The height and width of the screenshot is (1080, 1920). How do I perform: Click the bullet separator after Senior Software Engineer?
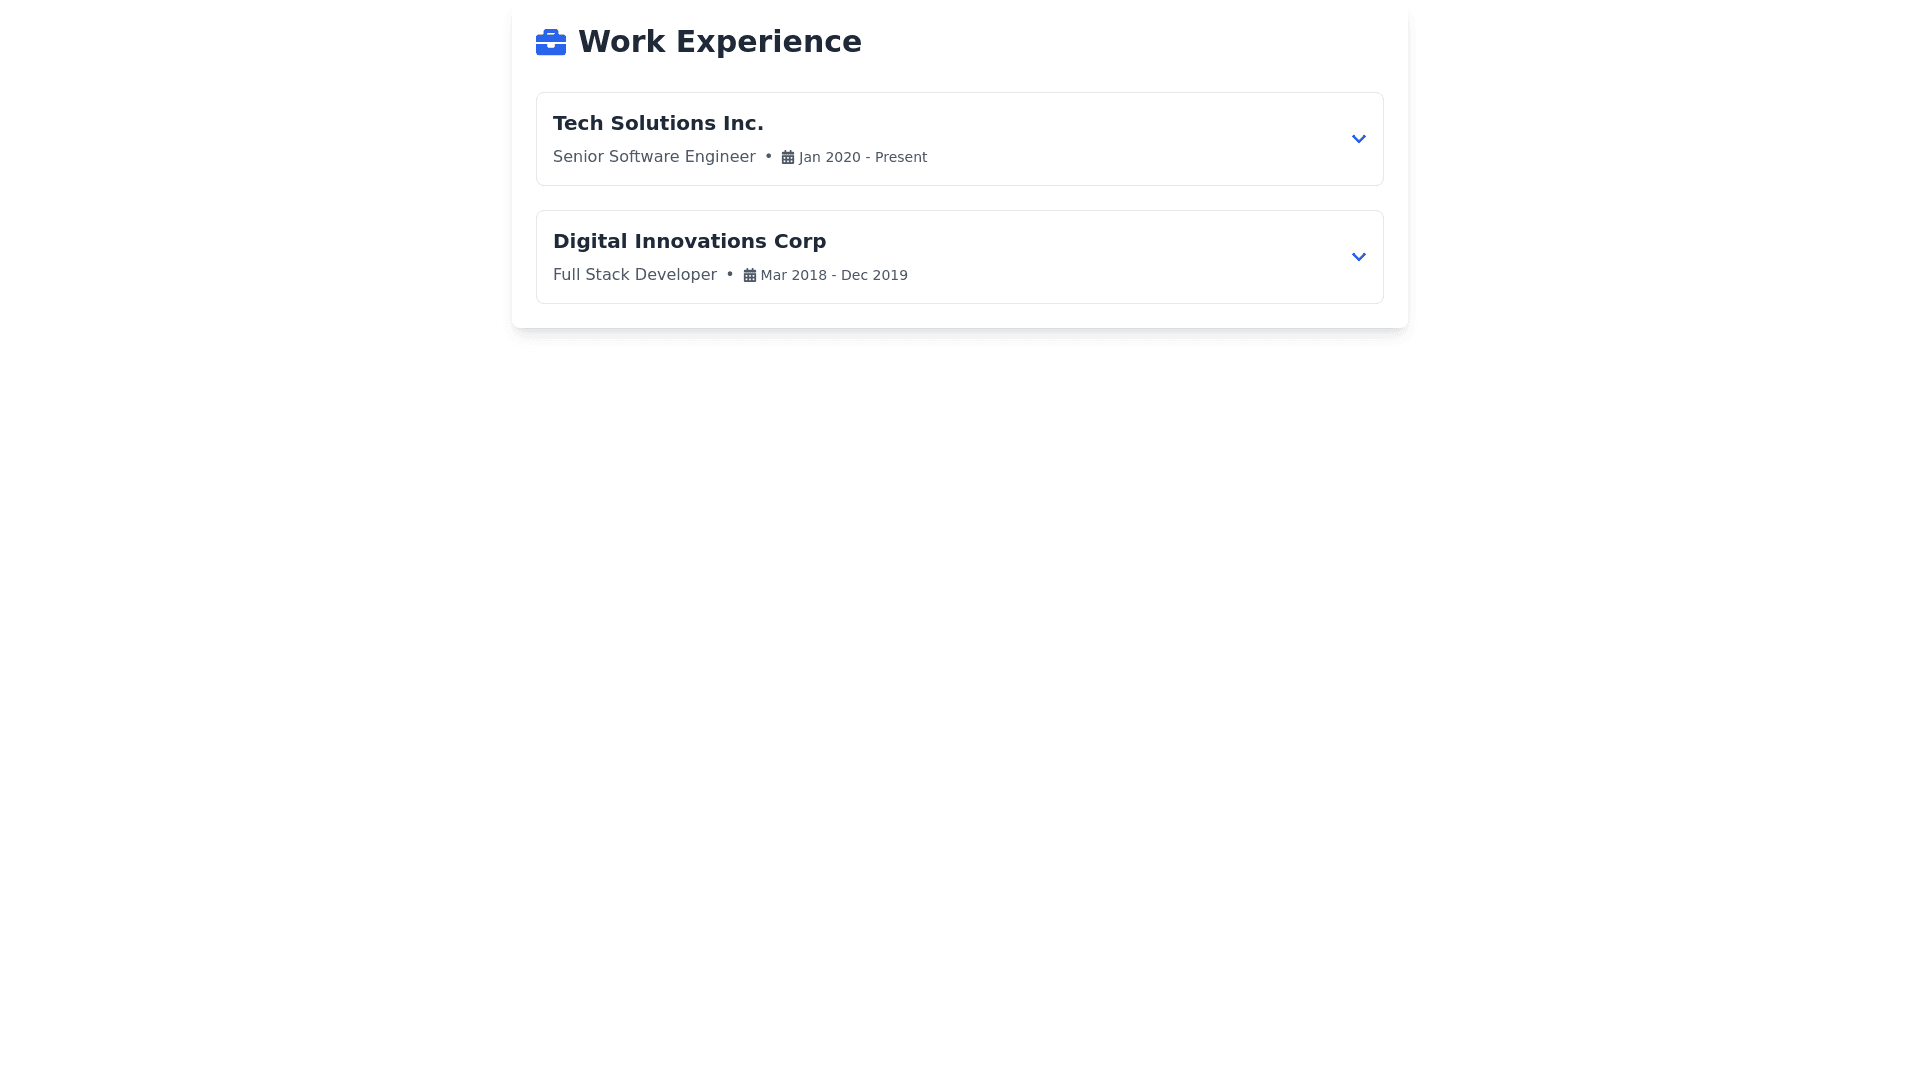pos(768,157)
